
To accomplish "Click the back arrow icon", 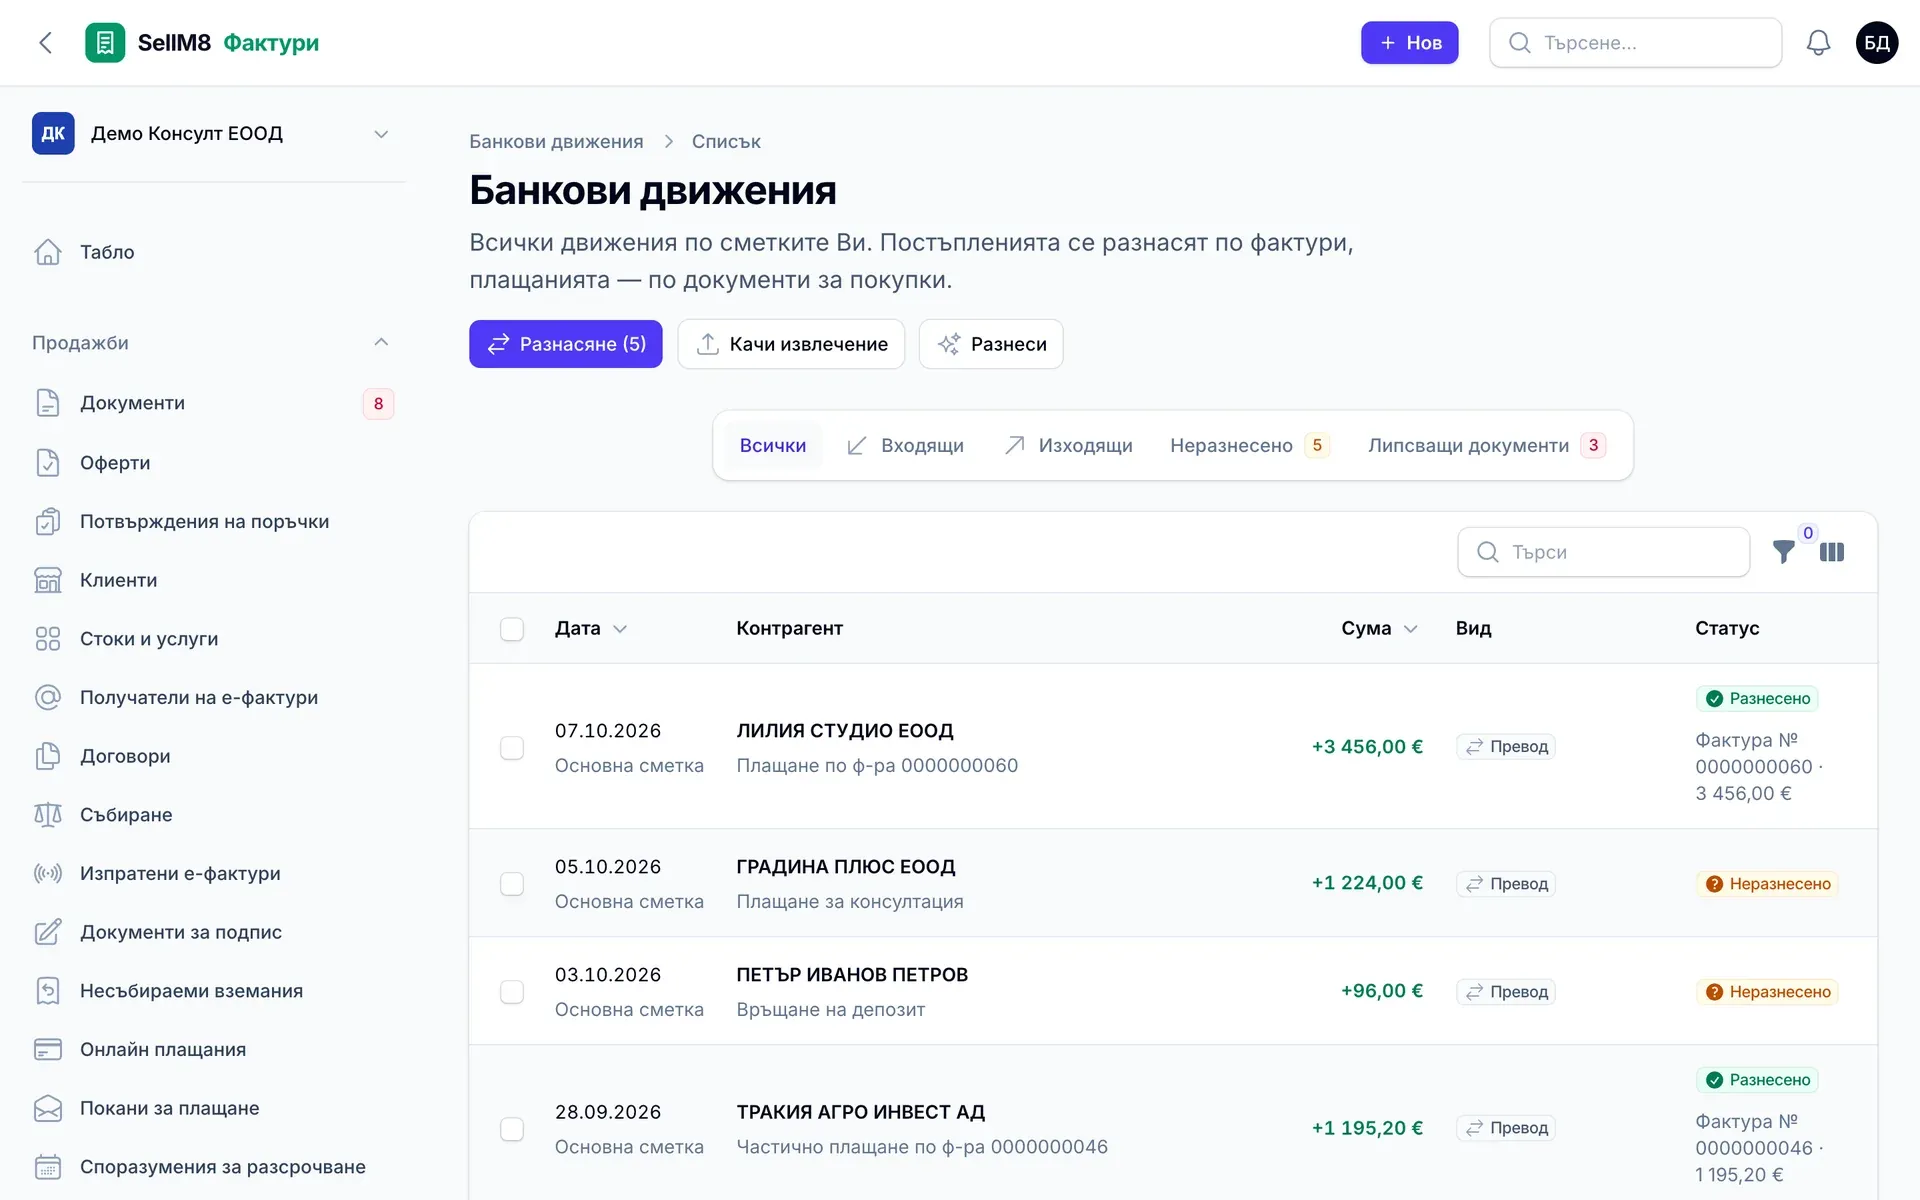I will pyautogui.click(x=45, y=43).
